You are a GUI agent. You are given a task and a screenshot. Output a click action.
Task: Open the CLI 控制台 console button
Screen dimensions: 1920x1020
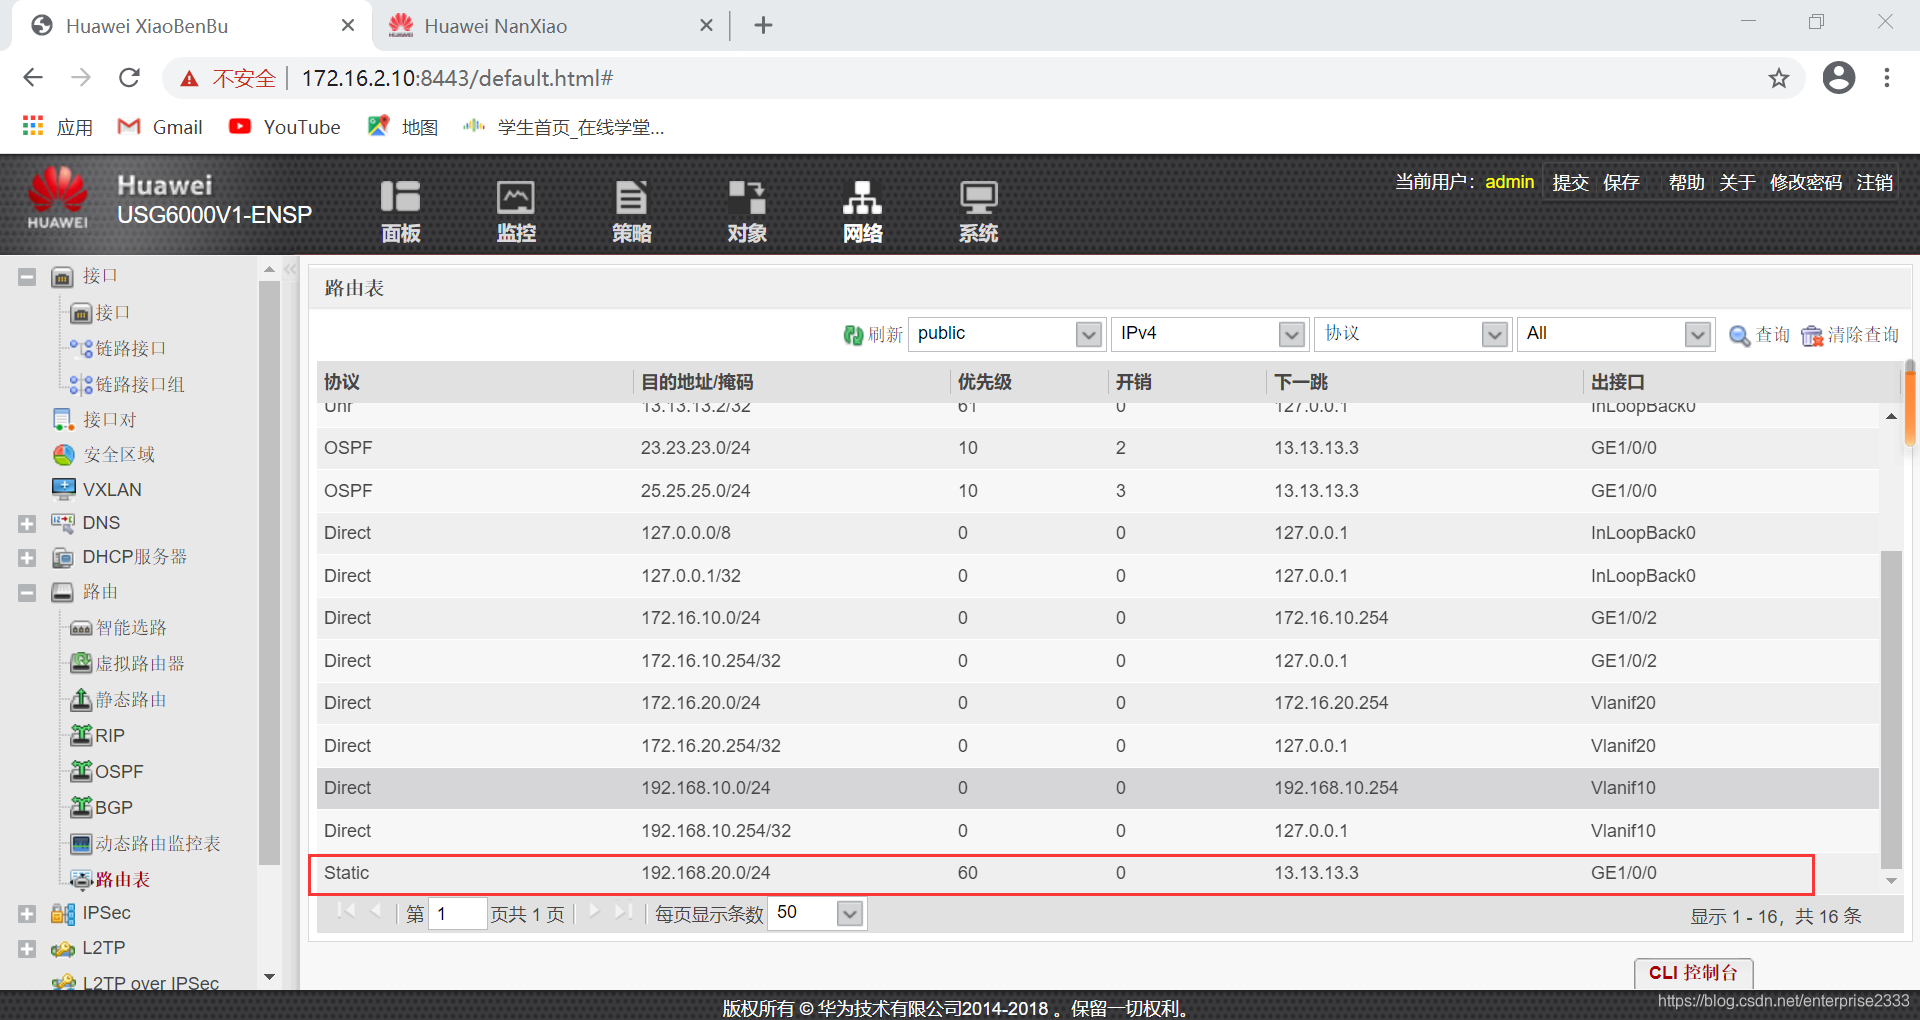pos(1693,972)
